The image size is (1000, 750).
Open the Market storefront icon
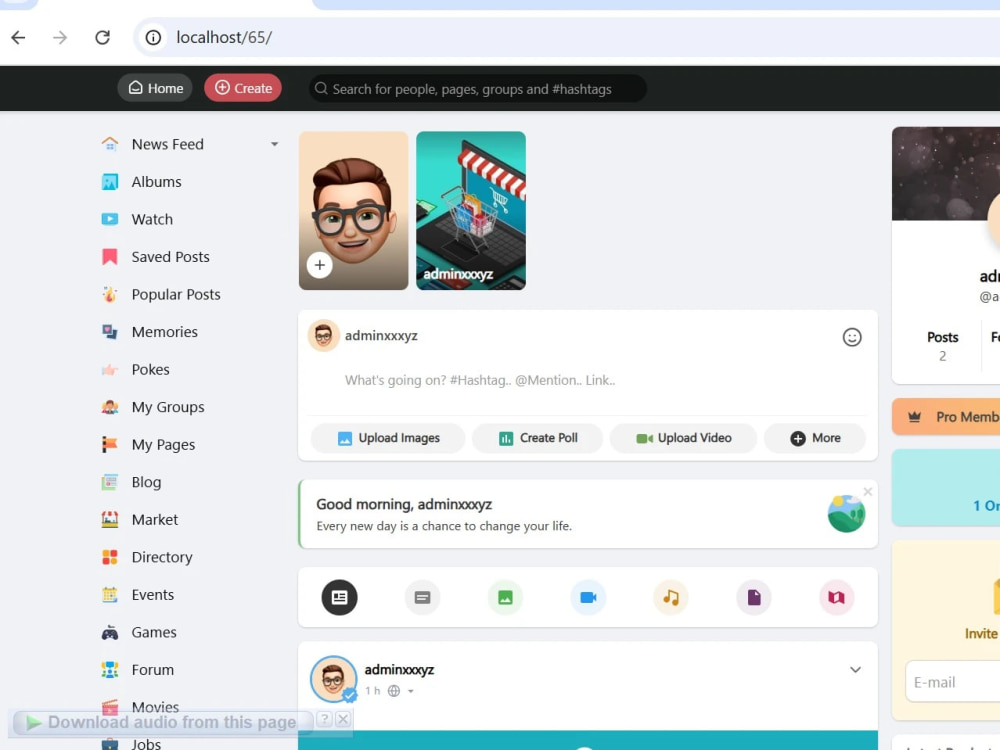pos(110,520)
